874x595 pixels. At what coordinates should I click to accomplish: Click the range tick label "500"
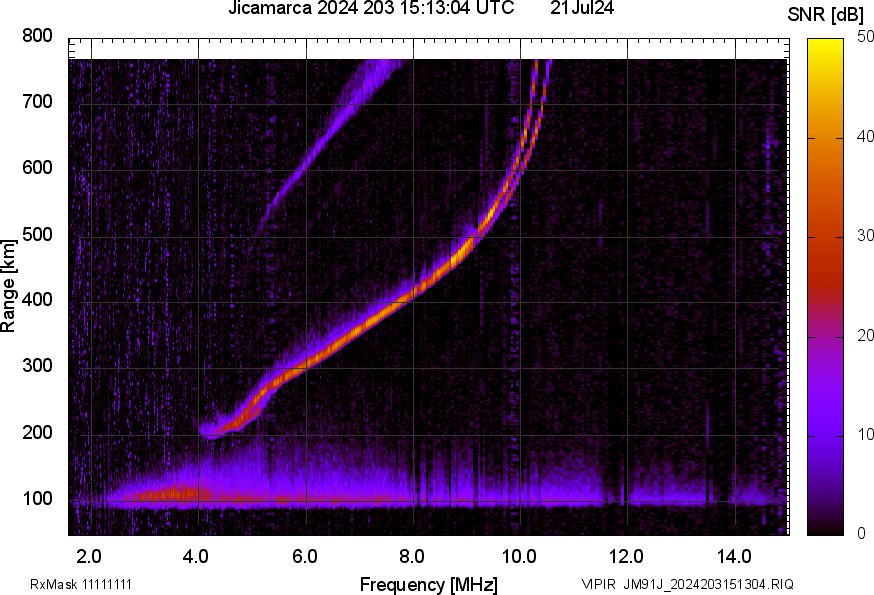pyautogui.click(x=37, y=234)
